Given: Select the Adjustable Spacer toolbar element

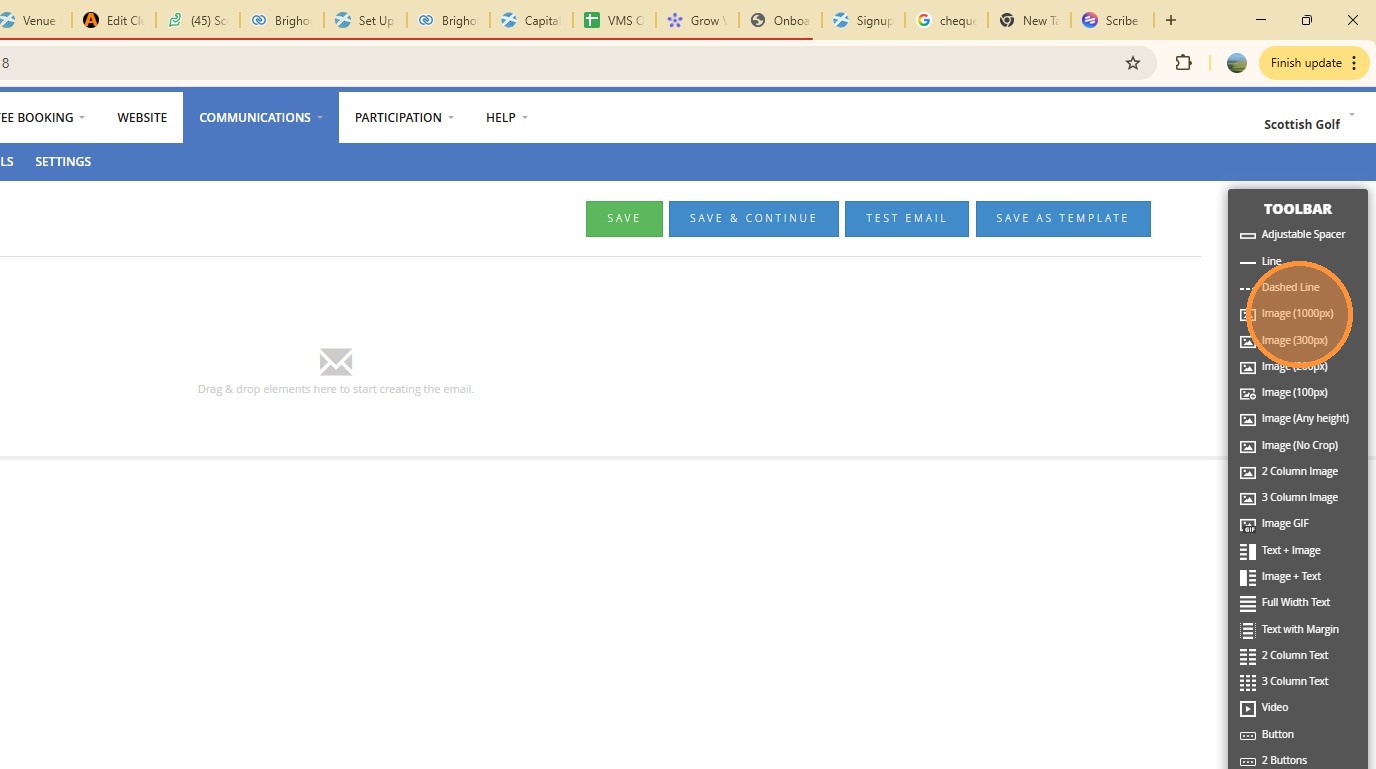Looking at the screenshot, I should pyautogui.click(x=1293, y=235).
